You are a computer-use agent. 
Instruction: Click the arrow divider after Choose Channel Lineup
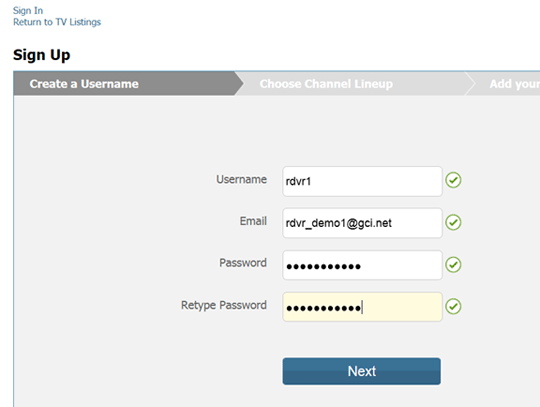tap(470, 84)
